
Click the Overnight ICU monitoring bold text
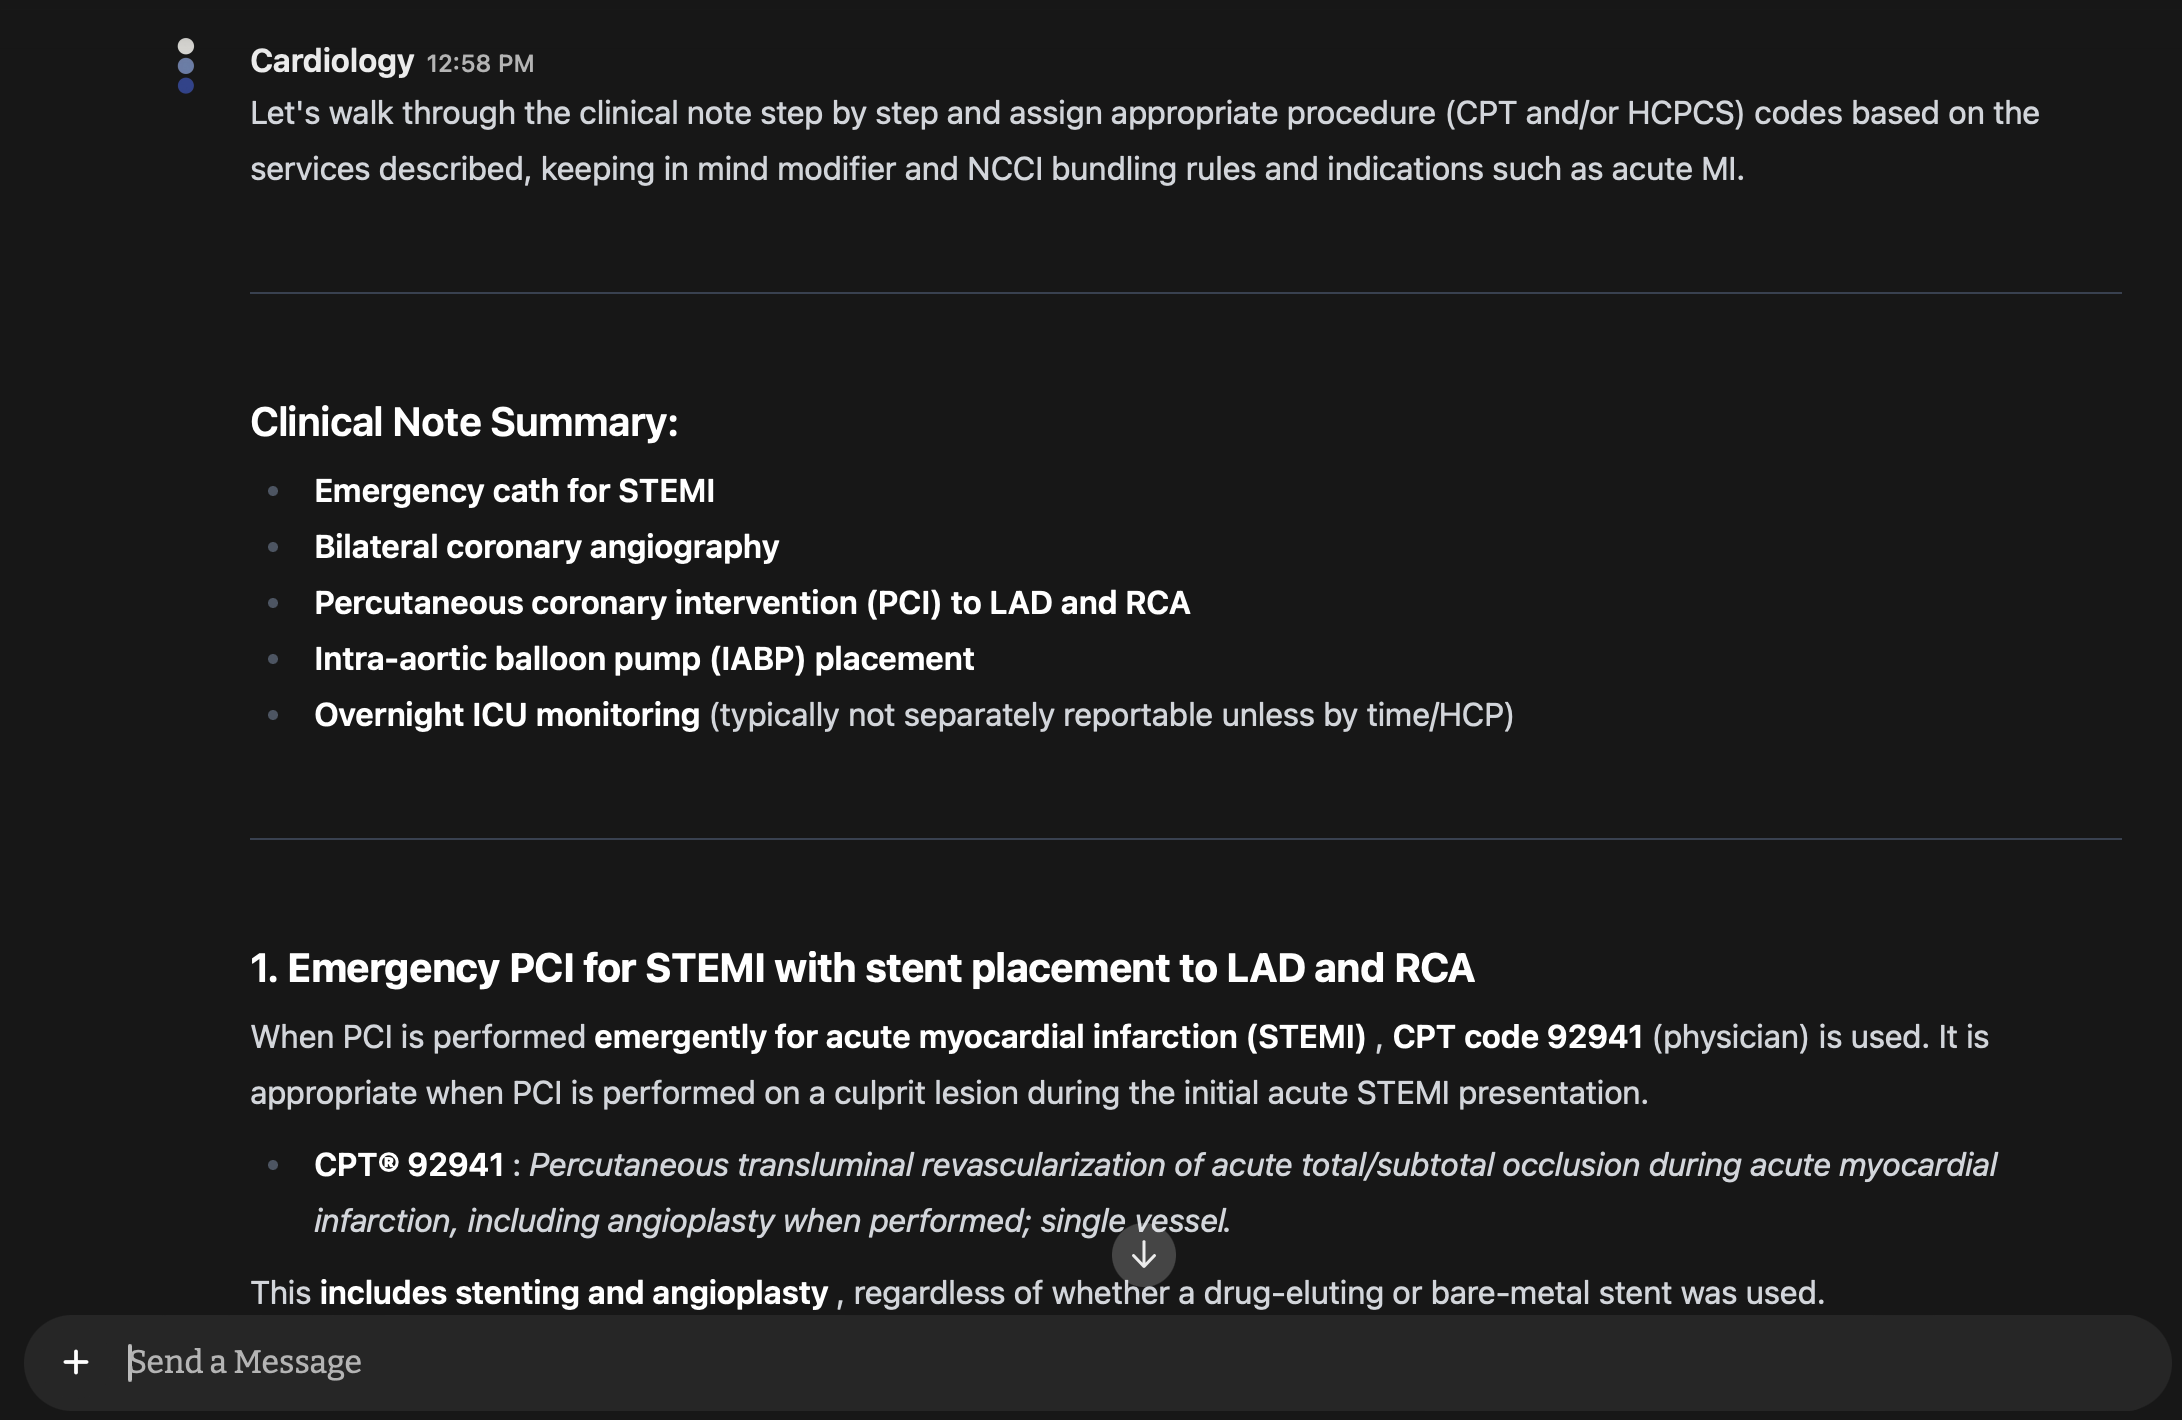pos(506,715)
